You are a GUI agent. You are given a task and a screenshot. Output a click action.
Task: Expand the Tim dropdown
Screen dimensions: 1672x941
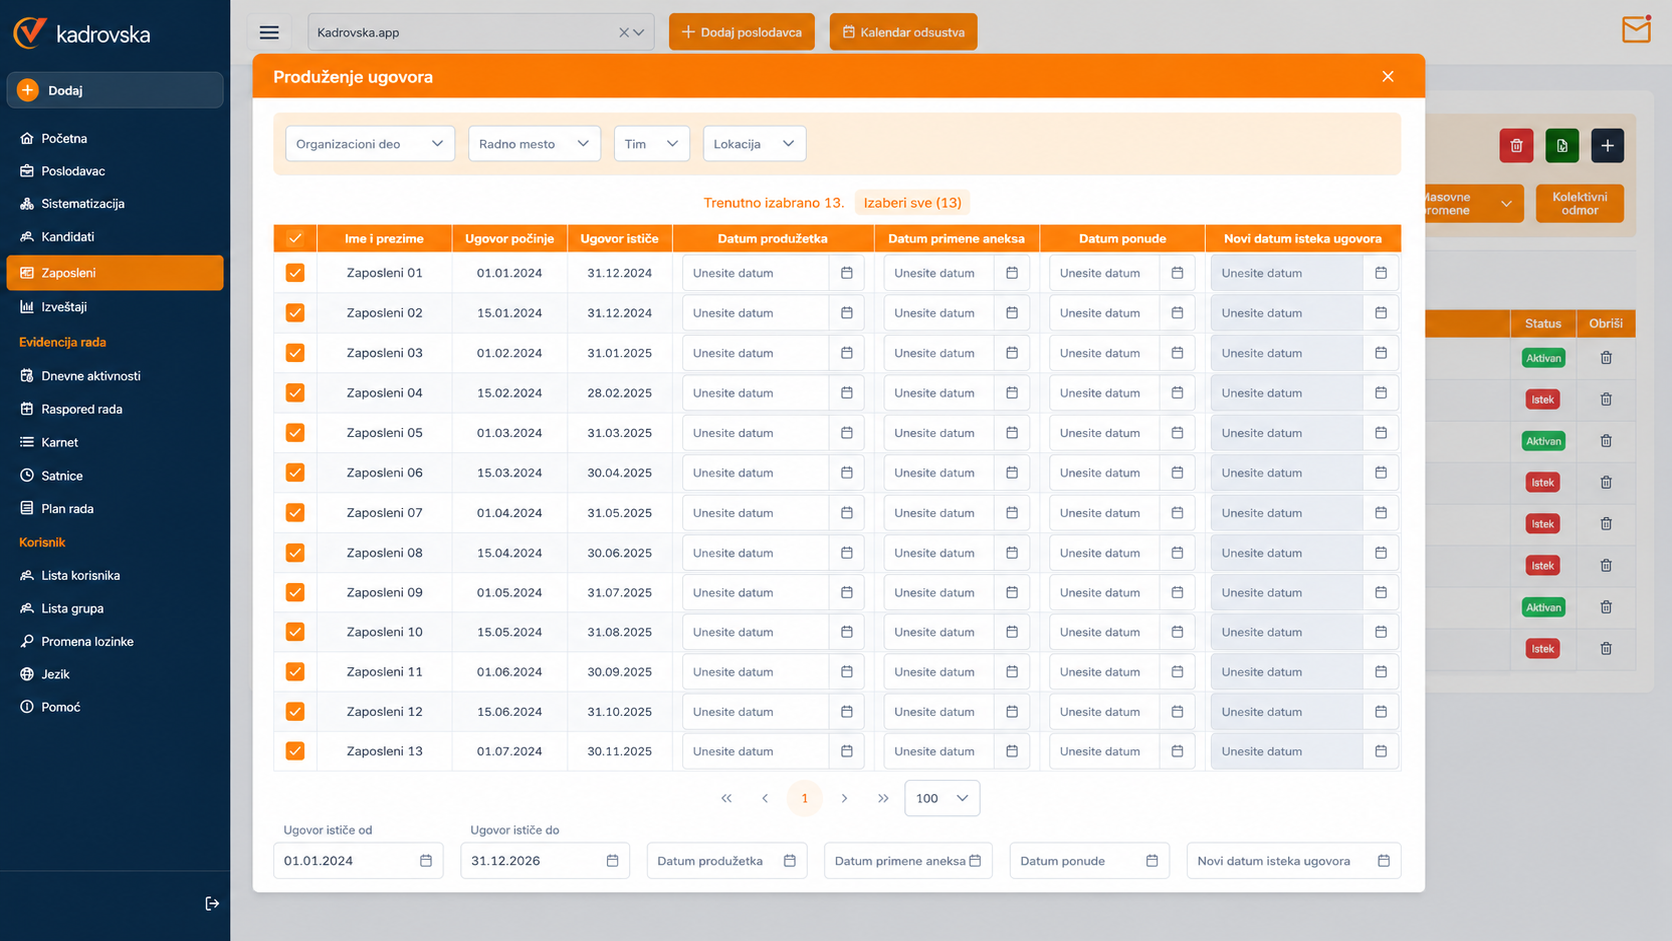click(x=652, y=144)
